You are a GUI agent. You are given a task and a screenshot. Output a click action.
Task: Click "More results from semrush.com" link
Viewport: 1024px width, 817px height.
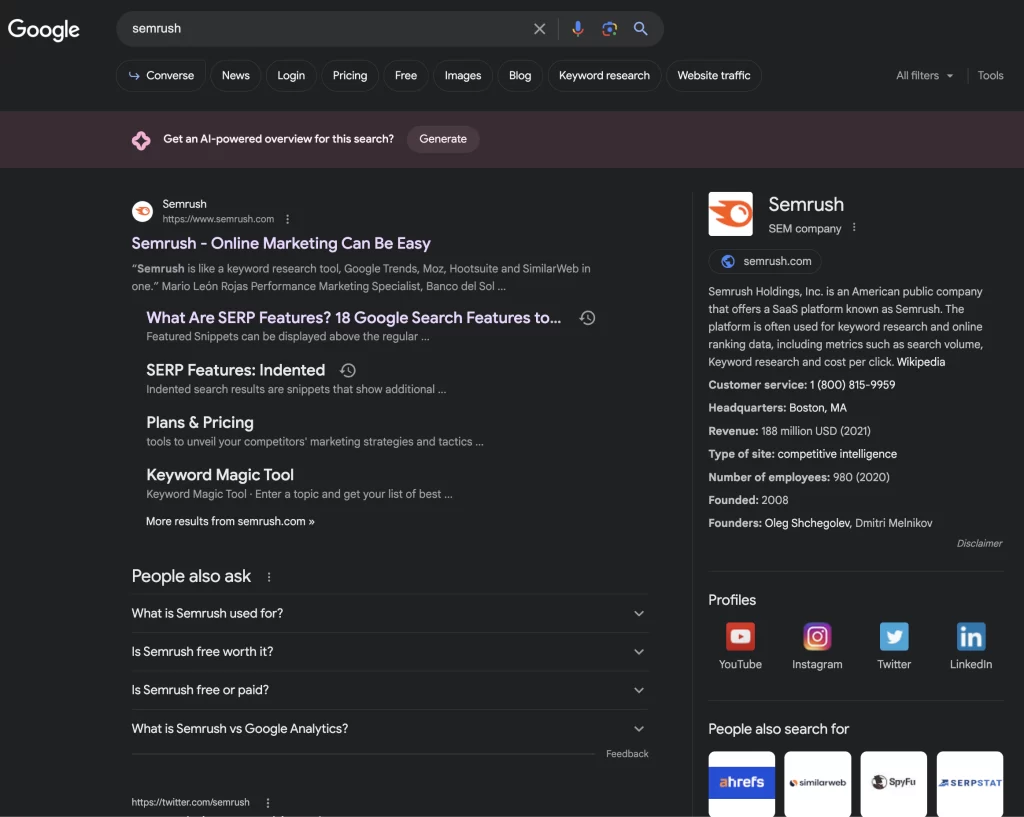pyautogui.click(x=230, y=521)
